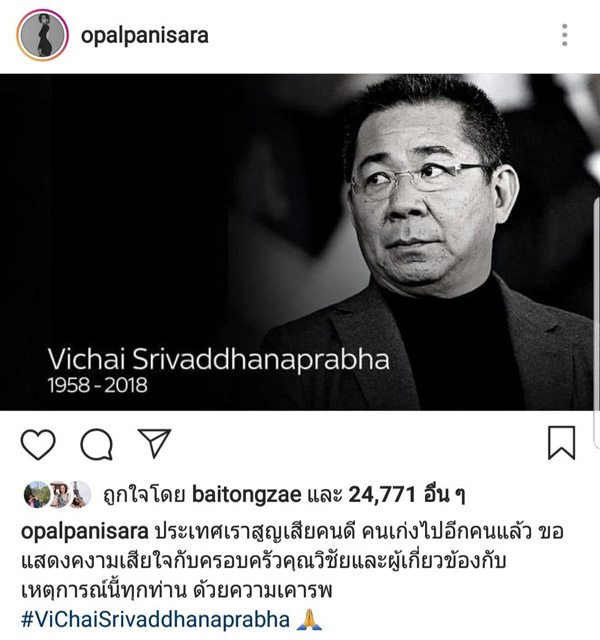View the 24,771 others who liked

pos(407,495)
